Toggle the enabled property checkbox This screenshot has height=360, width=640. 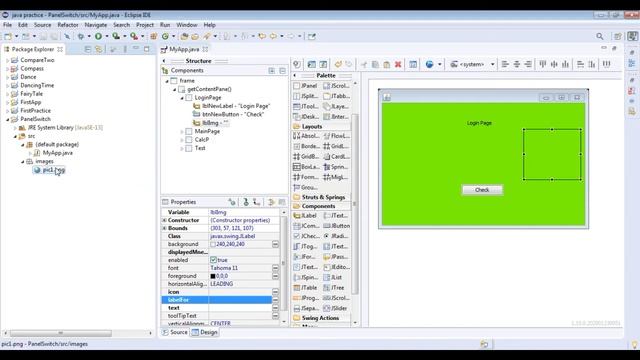click(213, 260)
